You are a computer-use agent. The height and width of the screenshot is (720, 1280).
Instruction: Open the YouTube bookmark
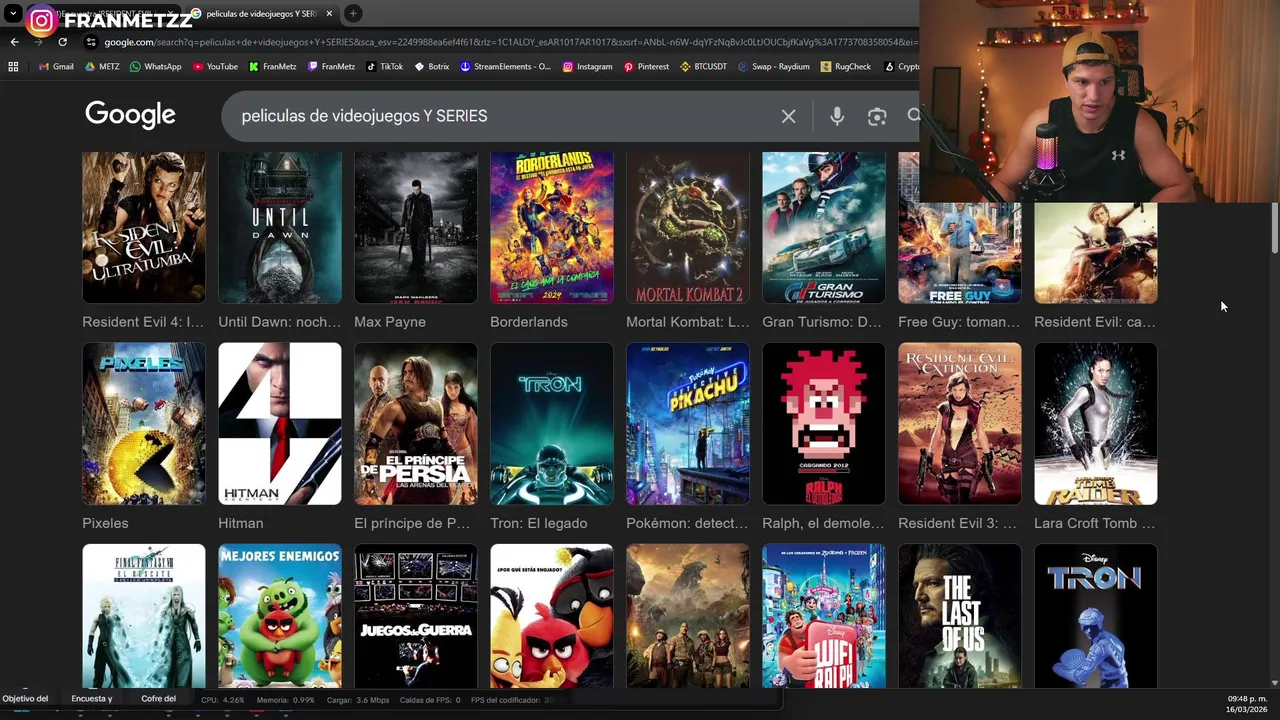[215, 67]
